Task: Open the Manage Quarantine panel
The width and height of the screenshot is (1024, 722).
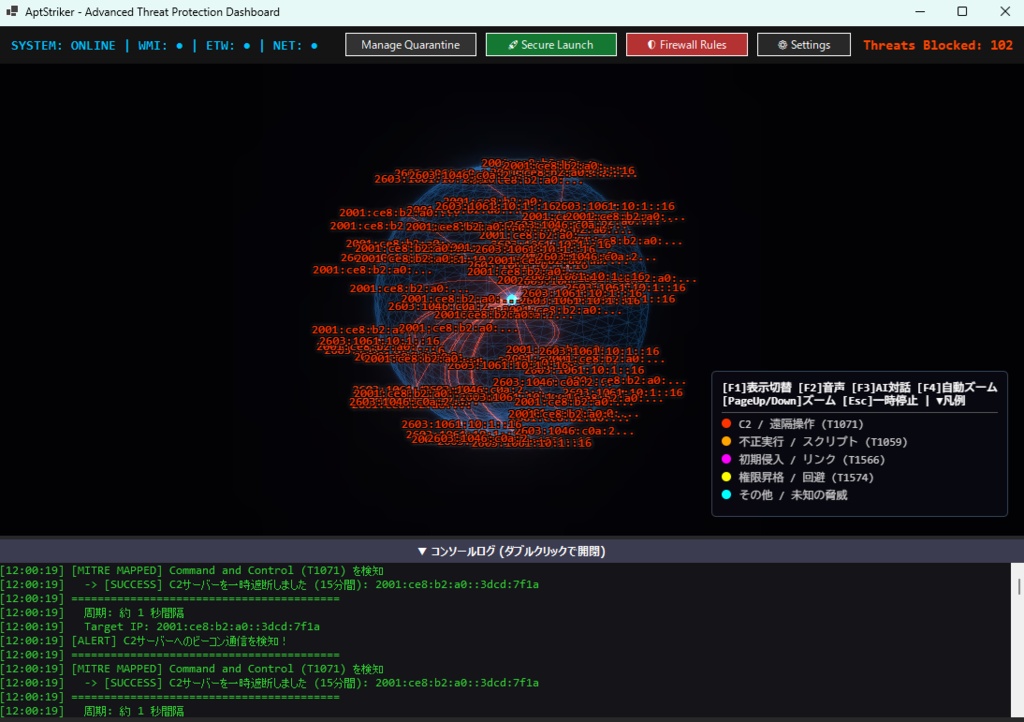Action: click(410, 44)
